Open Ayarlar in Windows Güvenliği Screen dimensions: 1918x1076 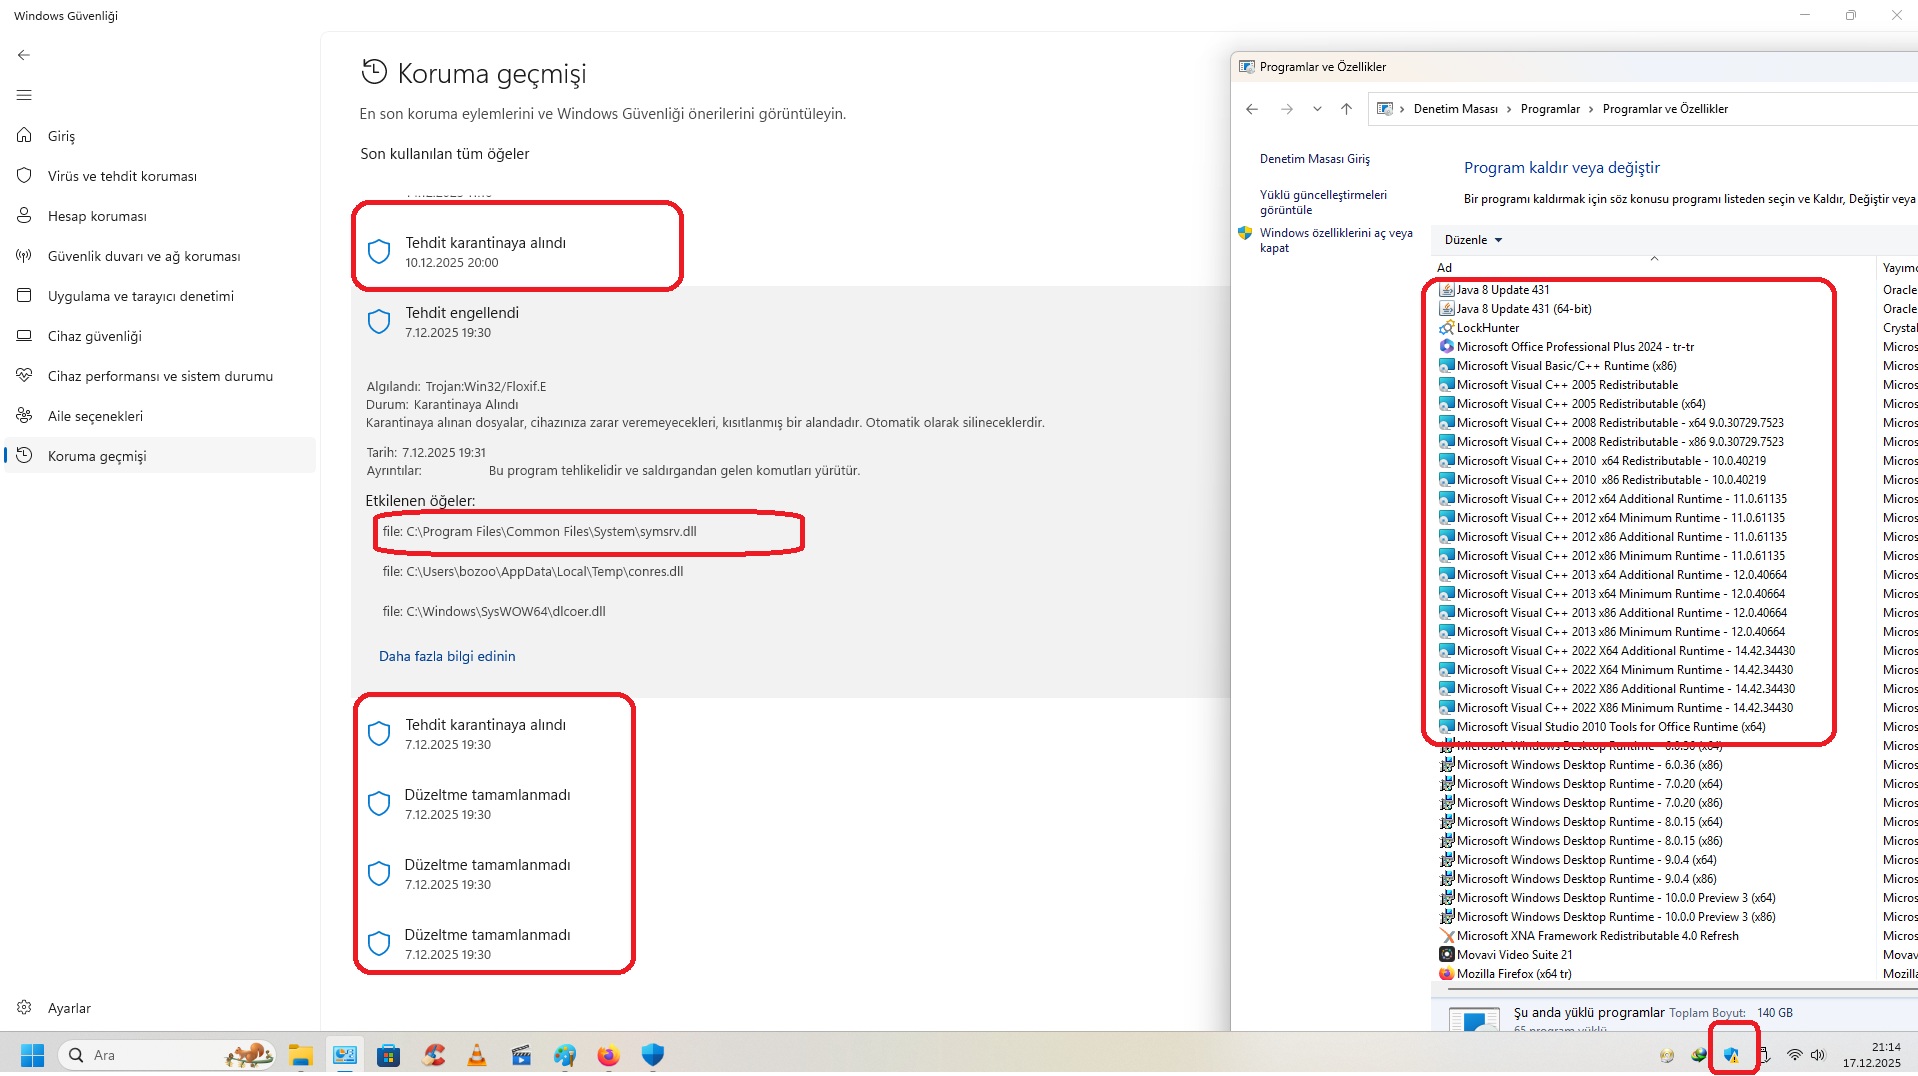click(160, 1008)
